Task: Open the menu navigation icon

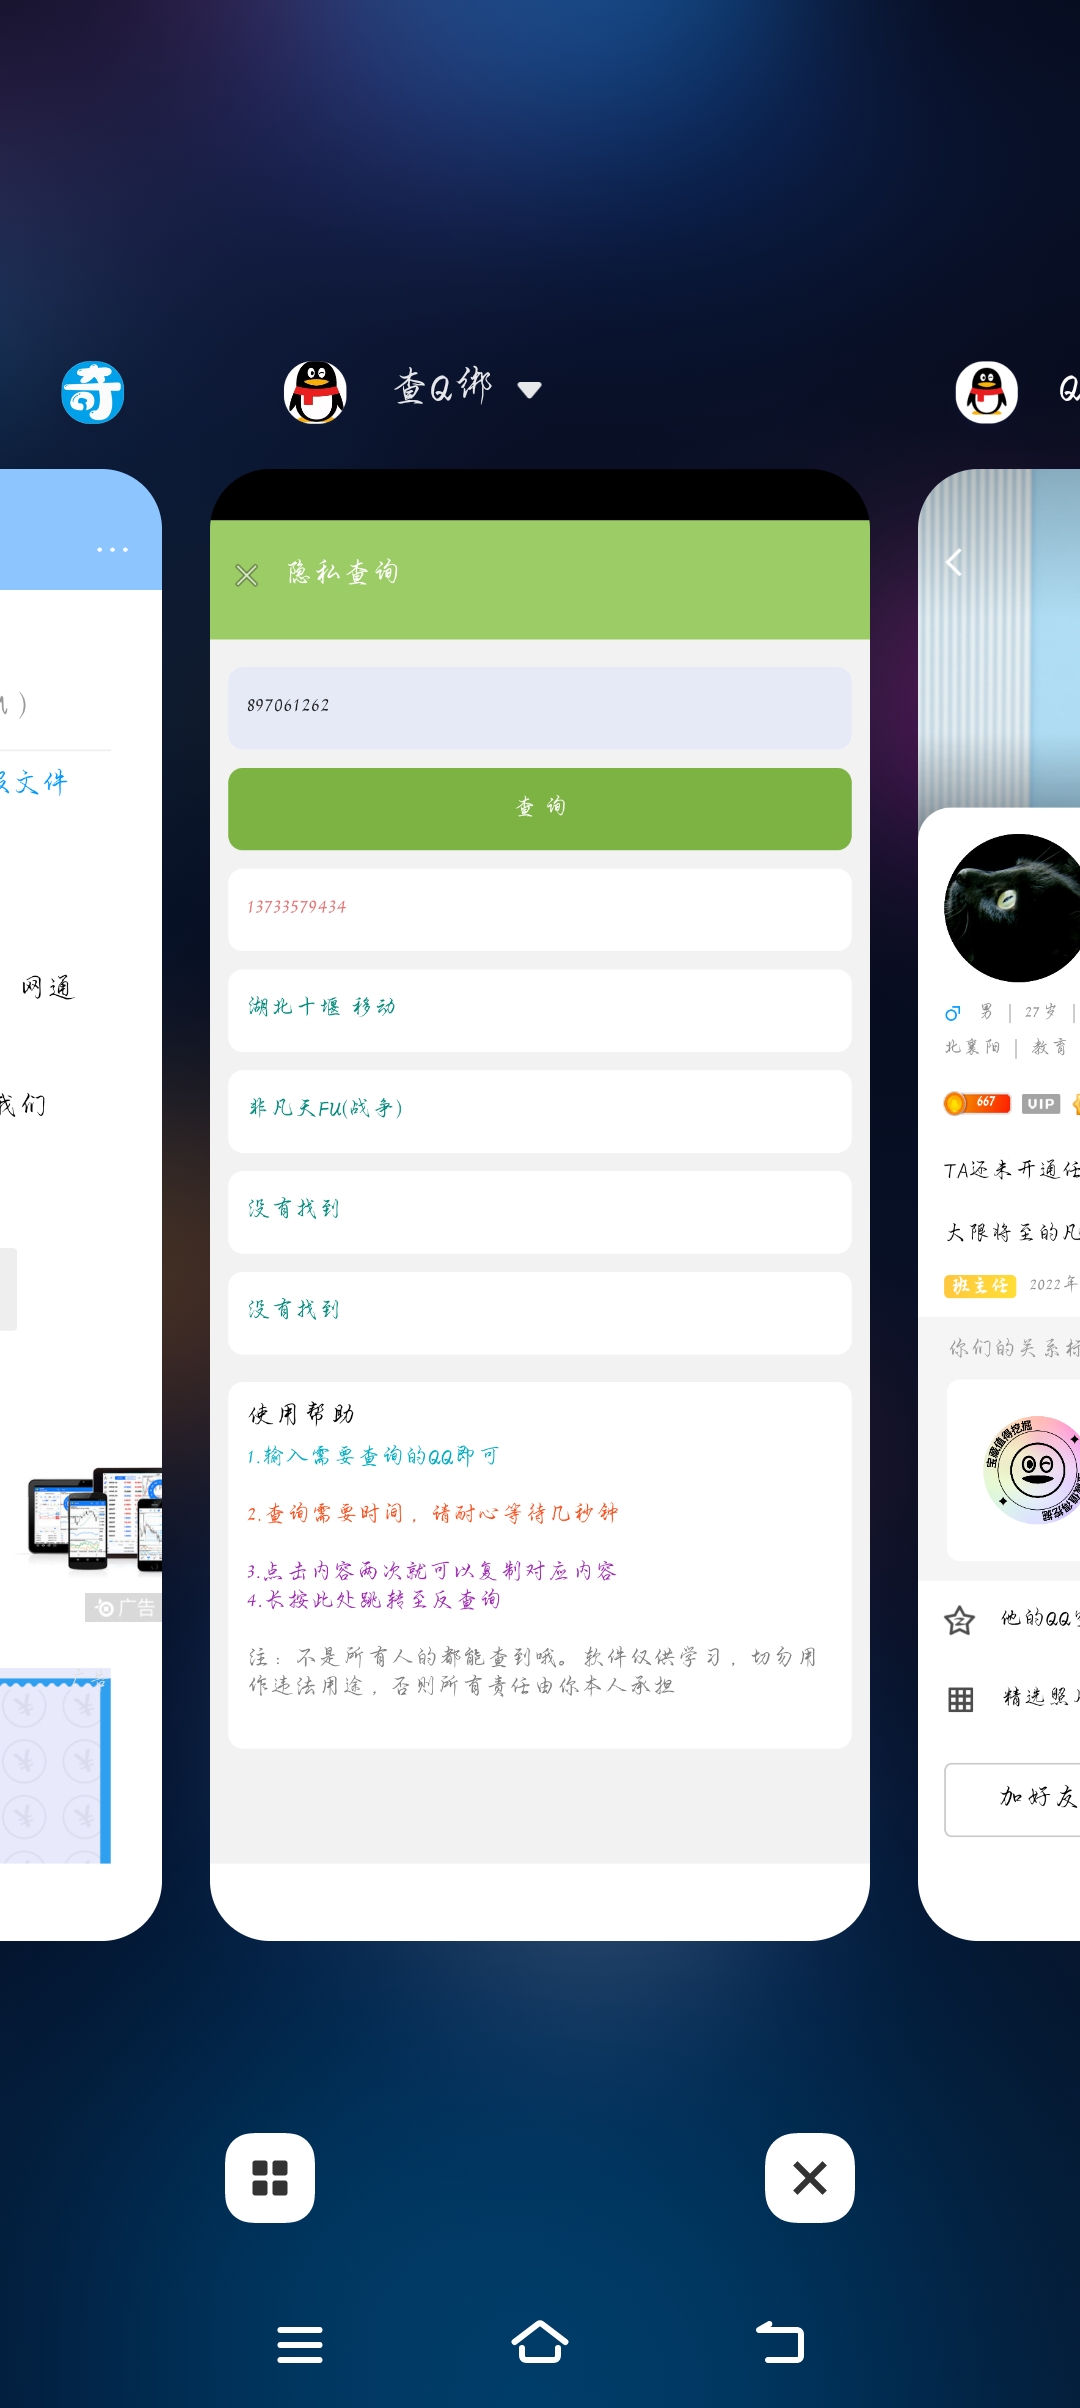Action: (300, 2344)
